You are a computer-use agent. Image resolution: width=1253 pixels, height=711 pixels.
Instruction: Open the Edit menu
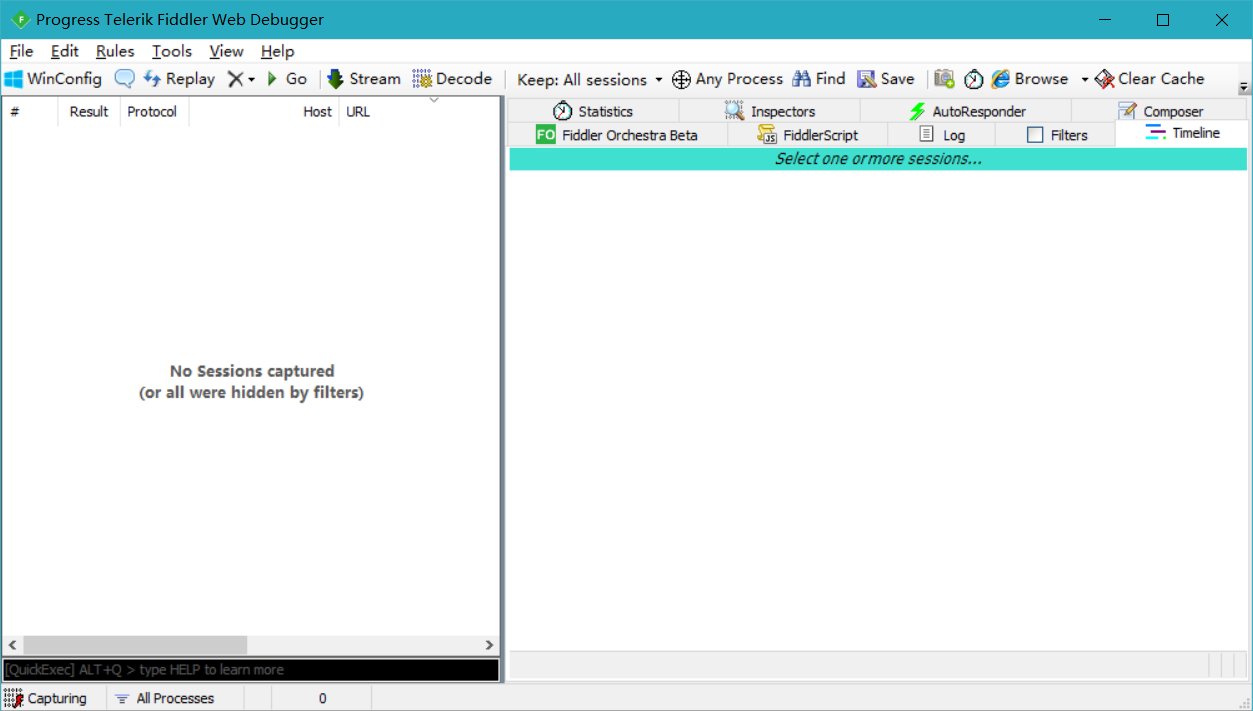click(65, 51)
